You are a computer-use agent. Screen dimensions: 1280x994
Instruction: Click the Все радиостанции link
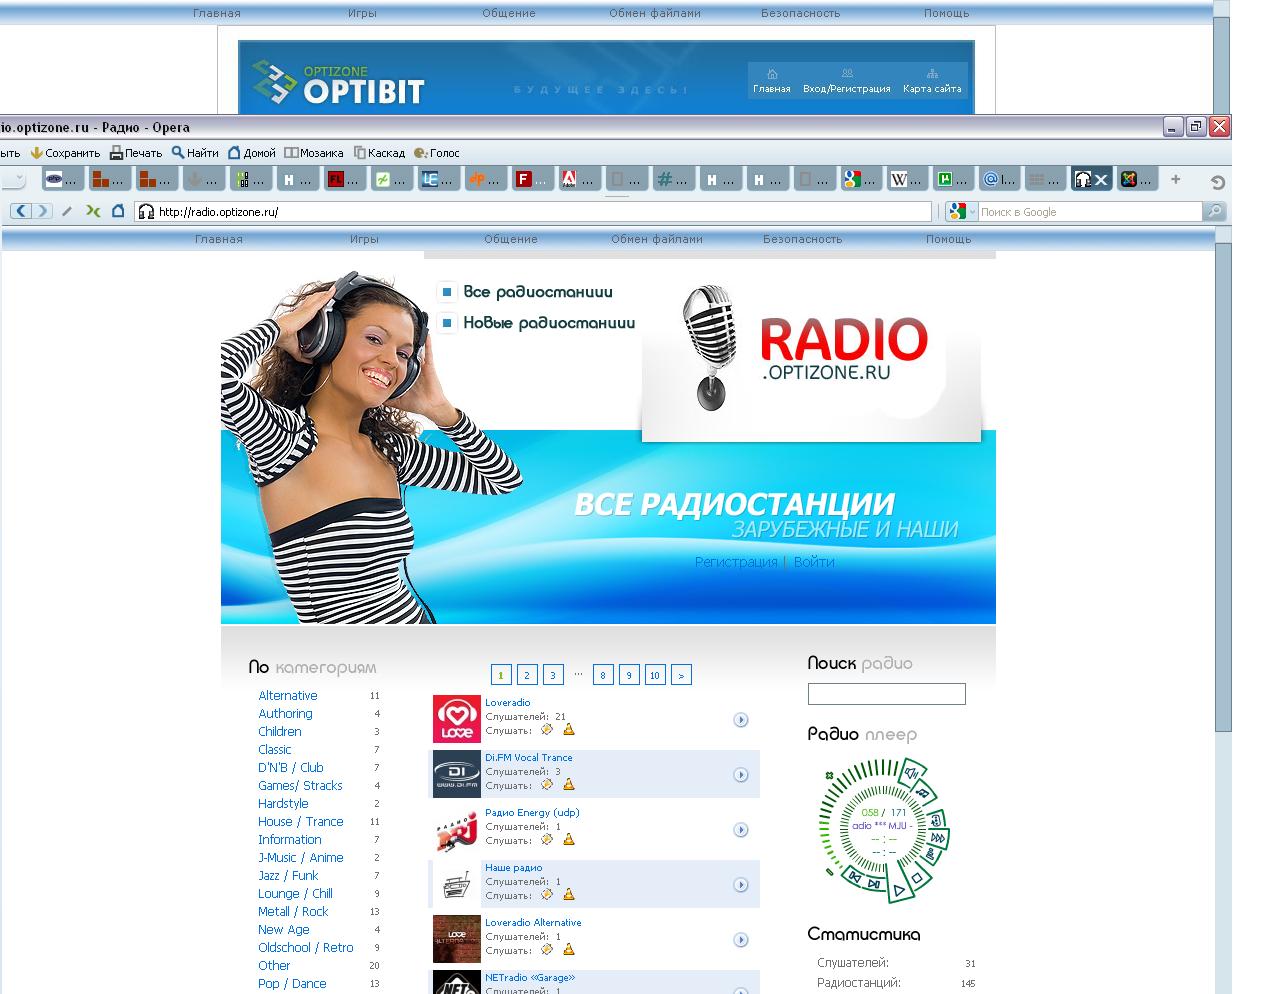coord(537,292)
